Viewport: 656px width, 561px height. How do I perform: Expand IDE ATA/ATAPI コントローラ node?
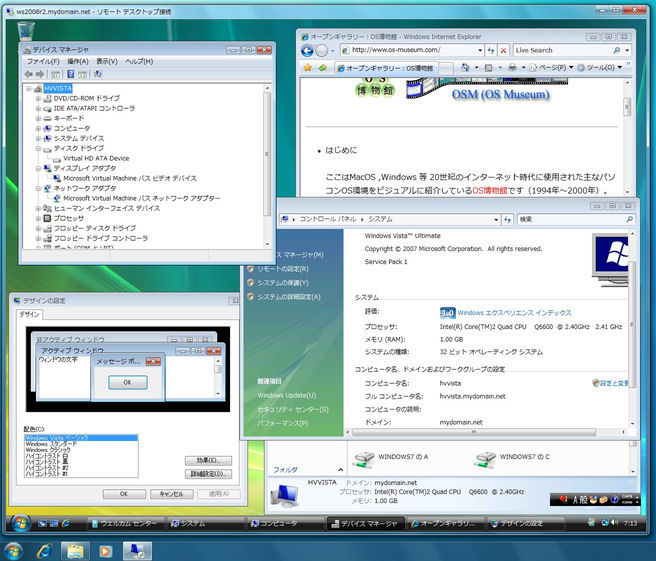pos(38,109)
